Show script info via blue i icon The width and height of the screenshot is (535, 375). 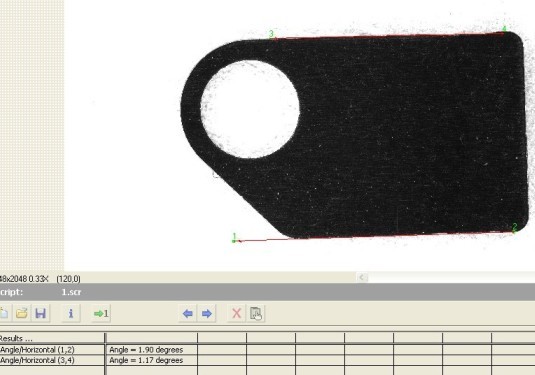[71, 313]
